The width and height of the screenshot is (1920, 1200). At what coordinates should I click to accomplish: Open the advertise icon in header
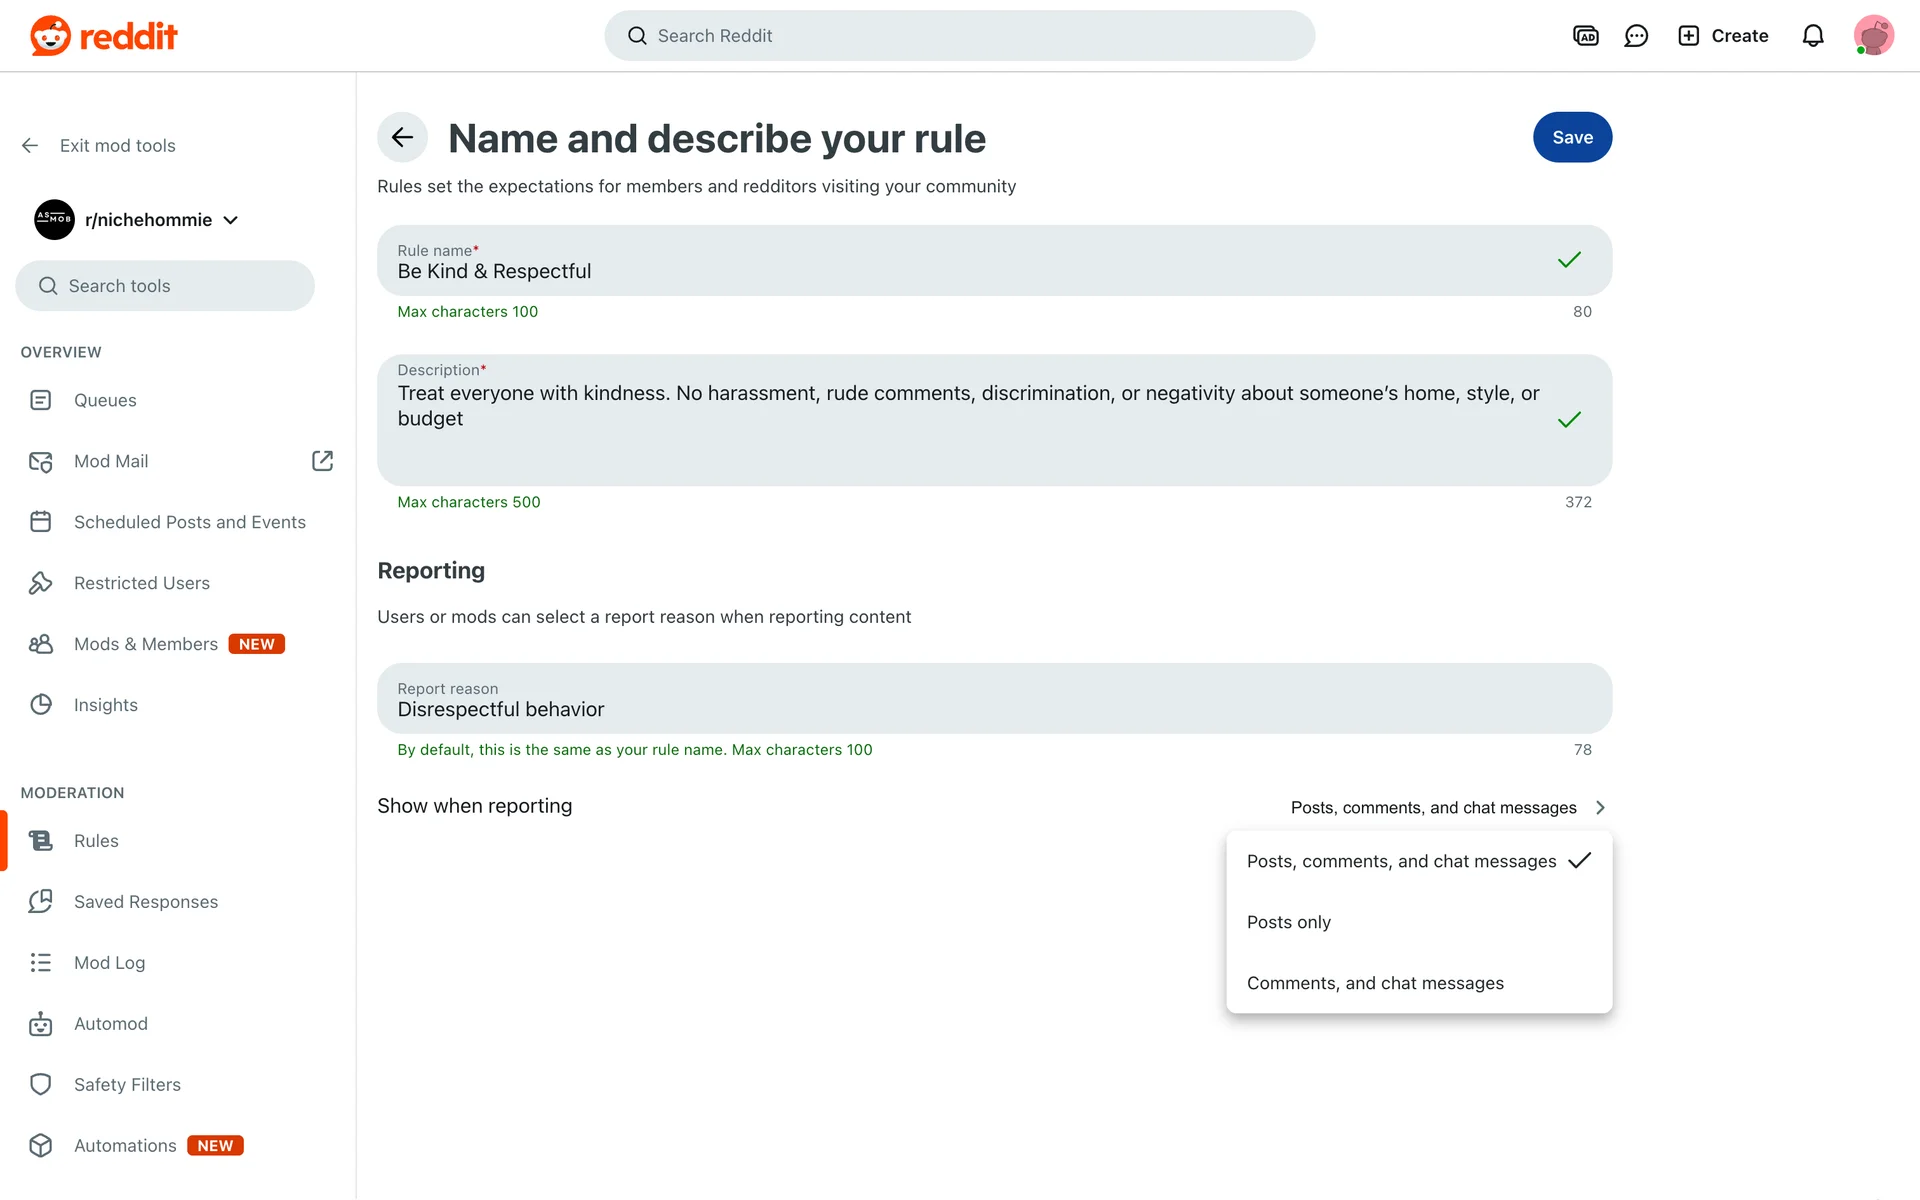coord(1585,36)
